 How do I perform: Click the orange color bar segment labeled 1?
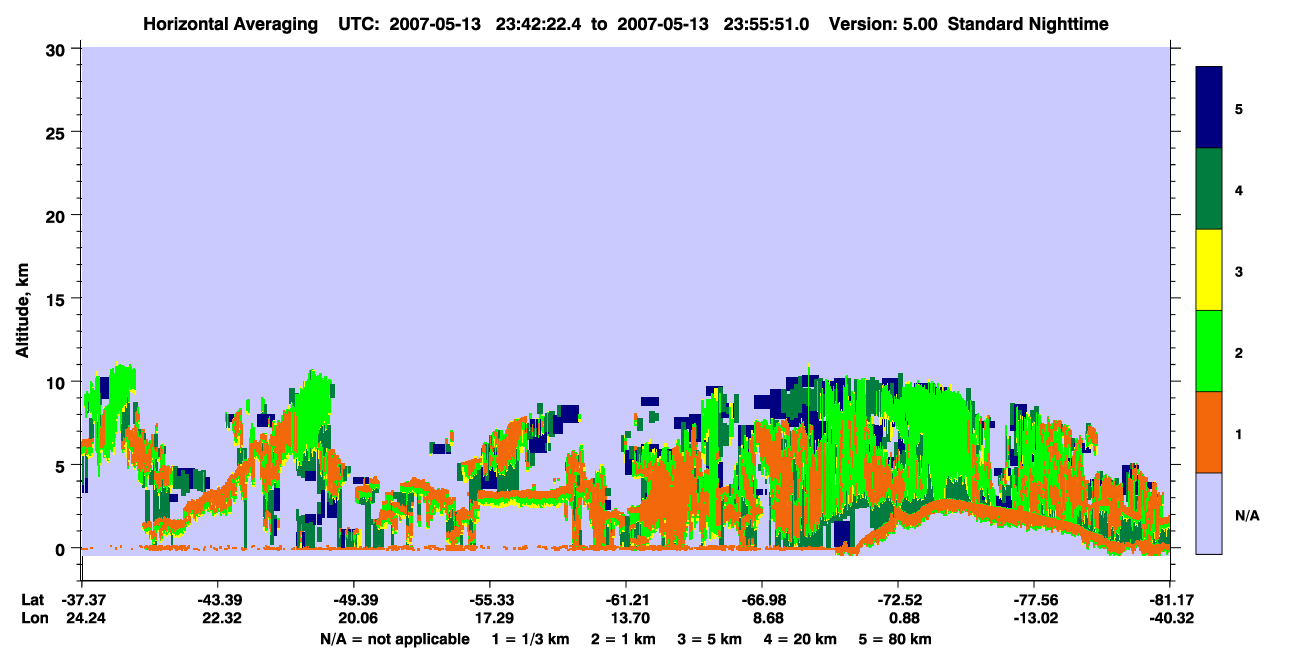pyautogui.click(x=1209, y=432)
